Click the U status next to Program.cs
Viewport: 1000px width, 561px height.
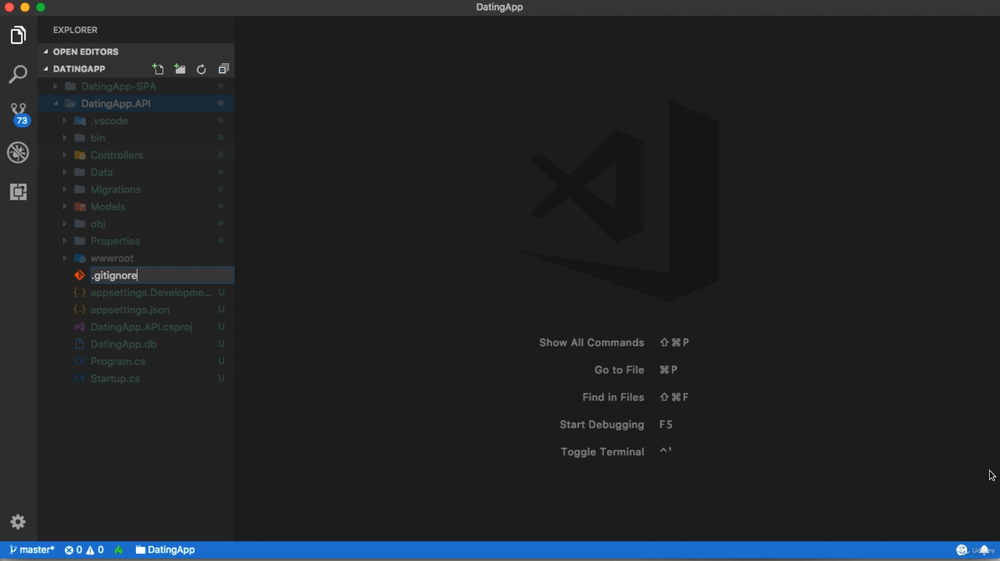221,361
